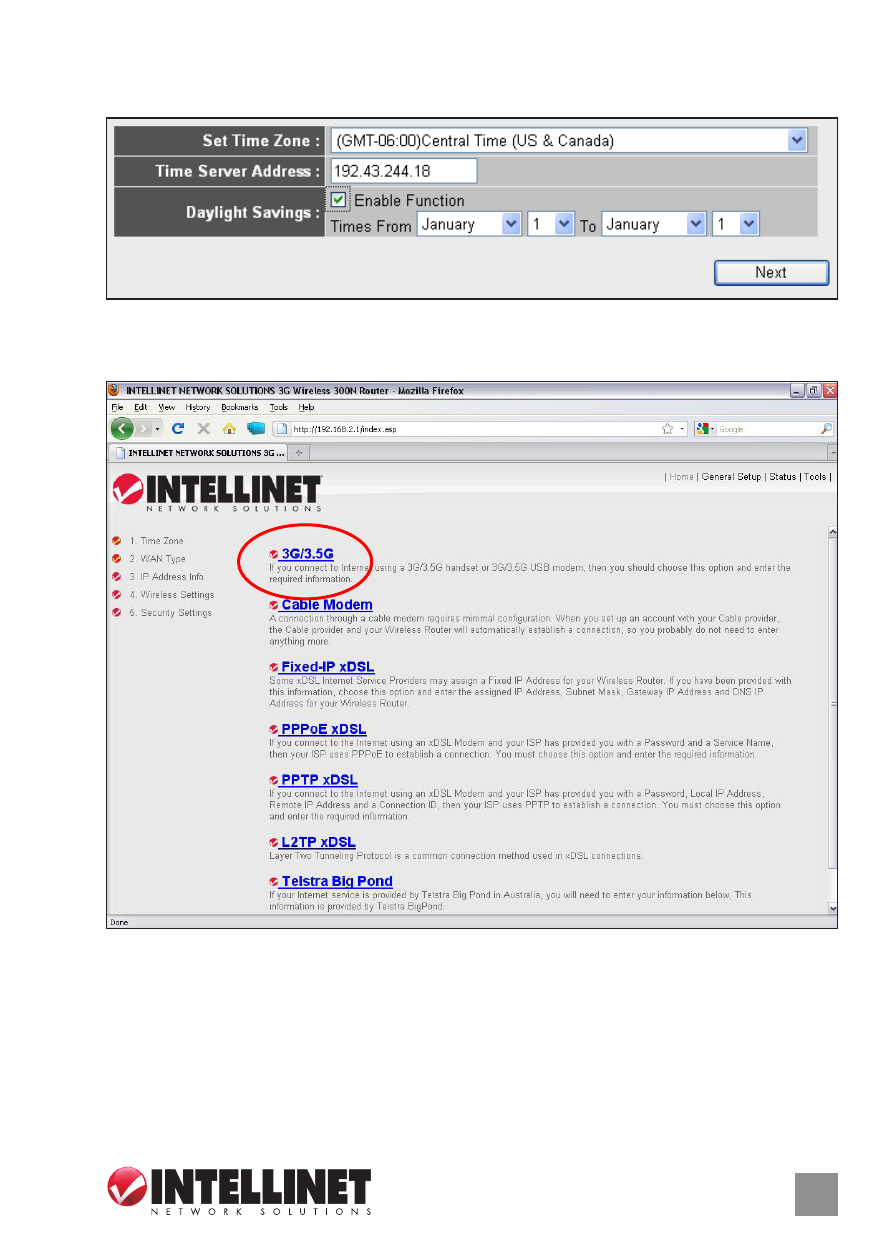Open the File menu

[117, 408]
